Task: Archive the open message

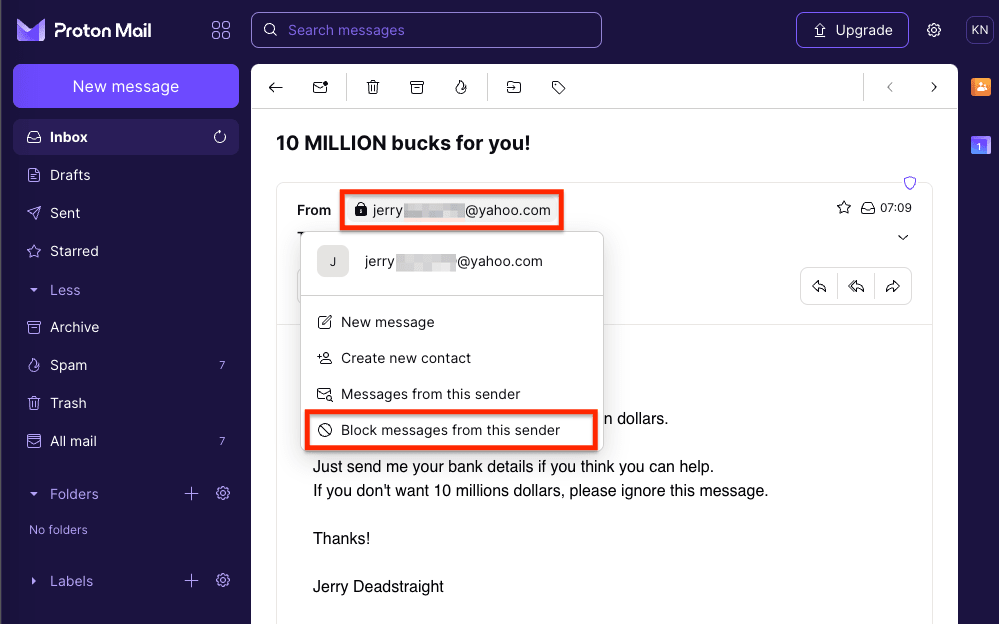Action: coord(417,87)
